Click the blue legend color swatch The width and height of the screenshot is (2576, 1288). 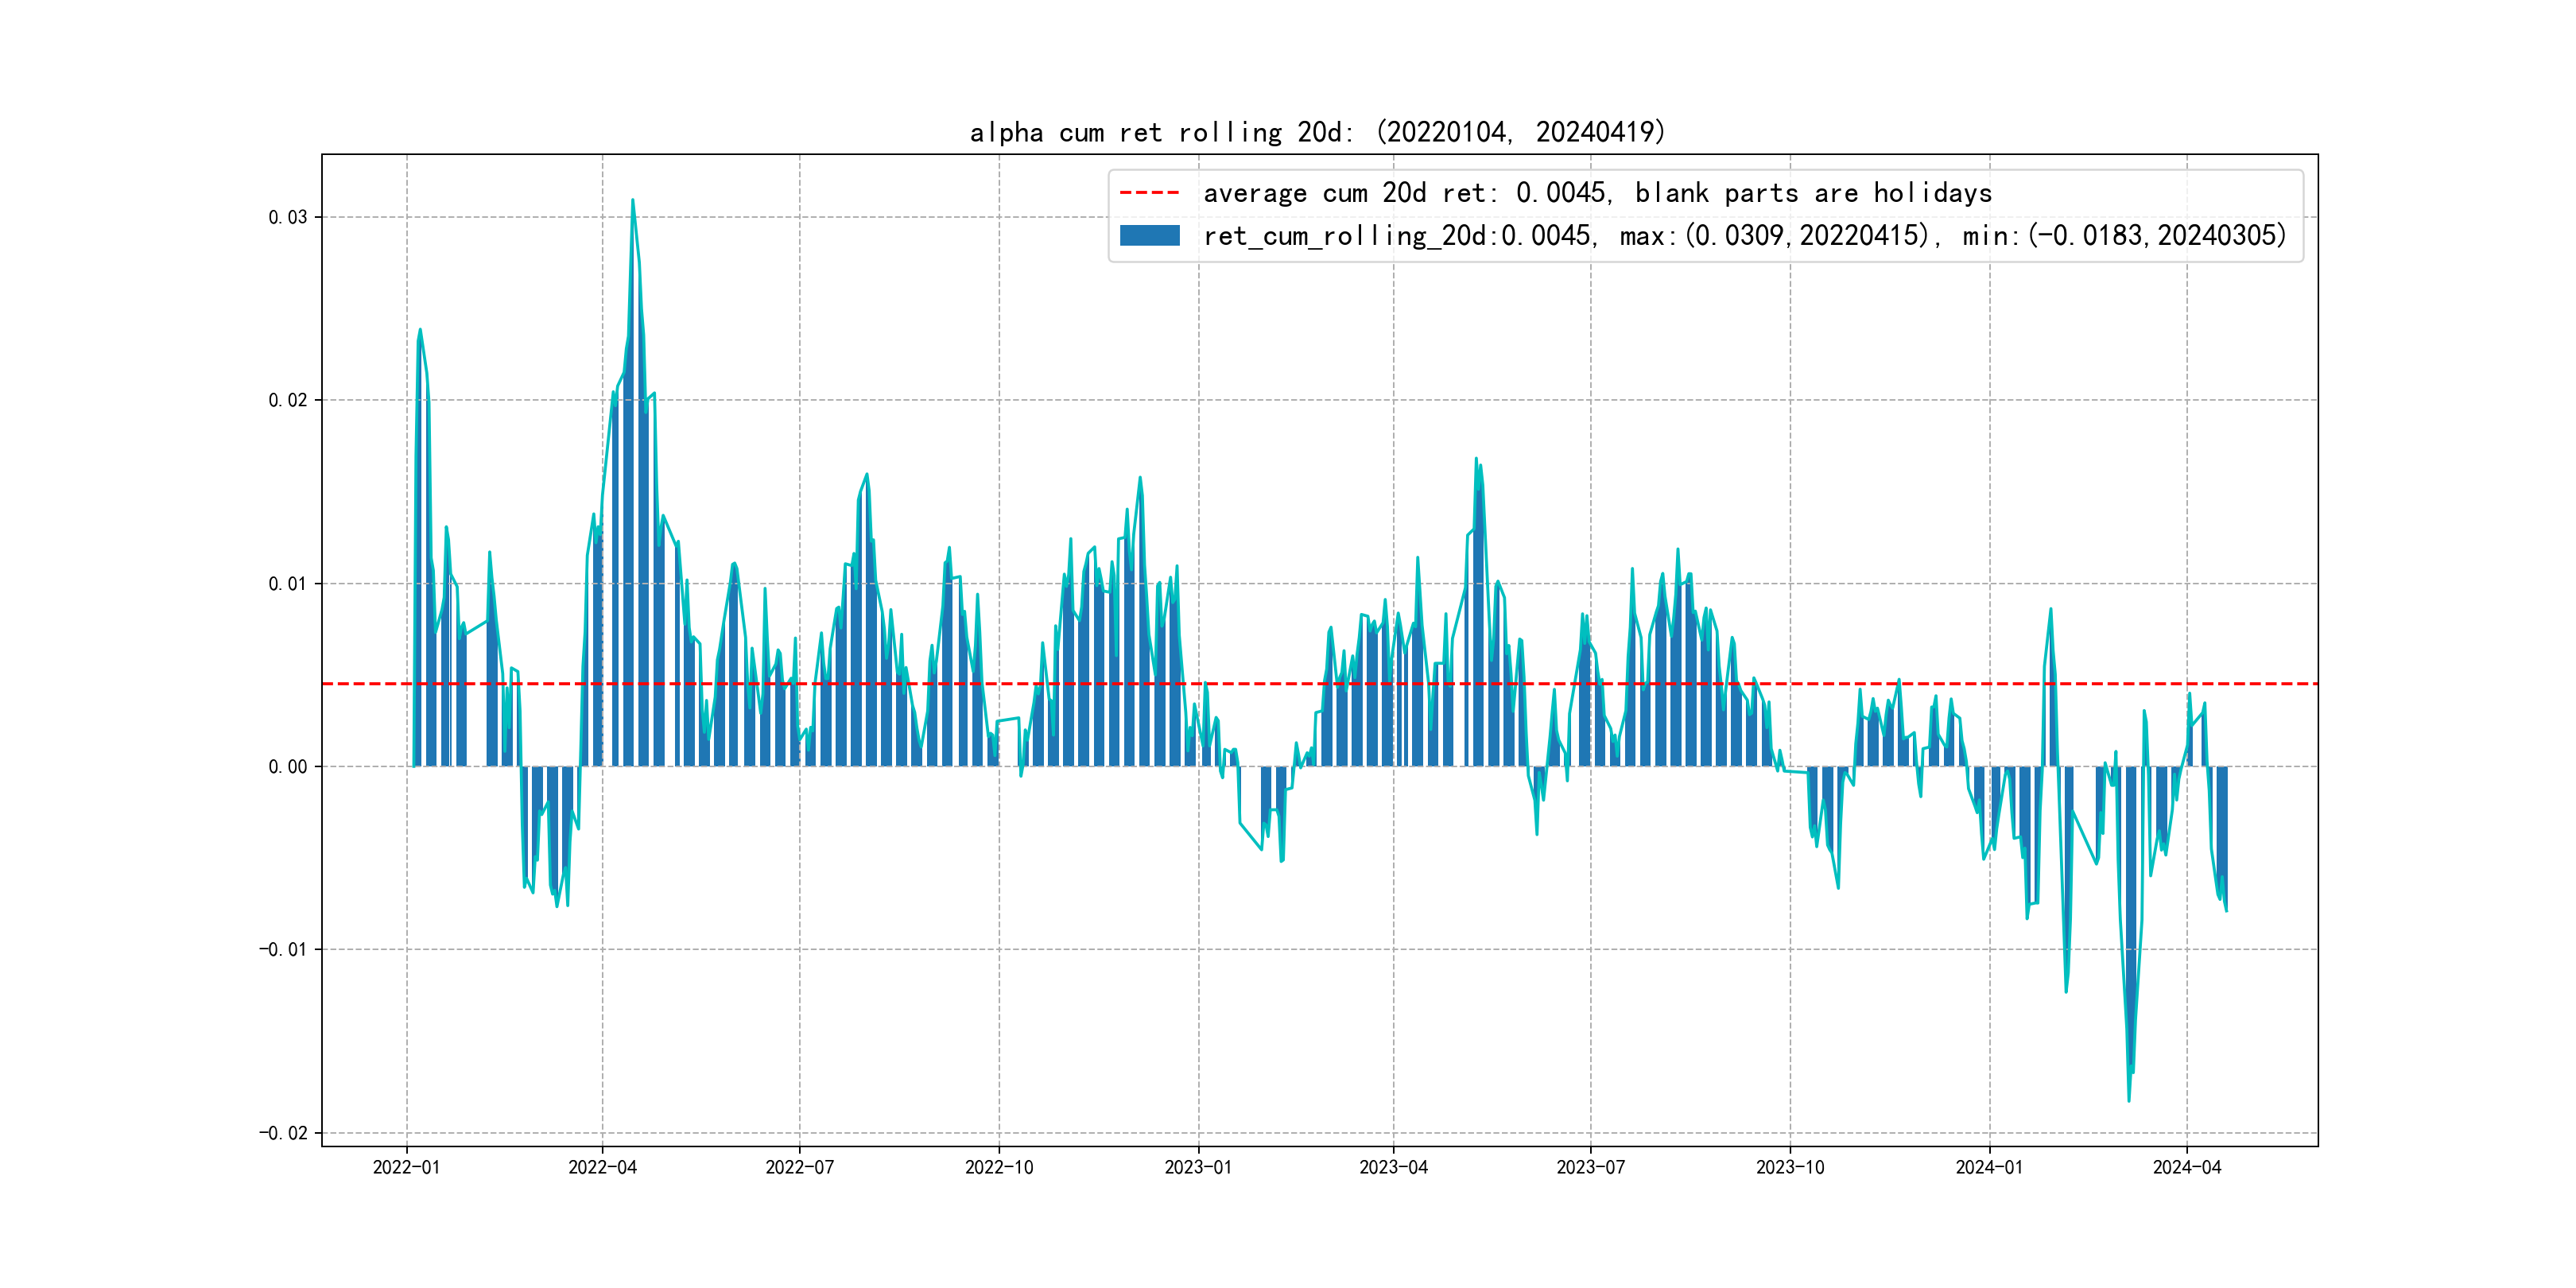(x=1149, y=236)
